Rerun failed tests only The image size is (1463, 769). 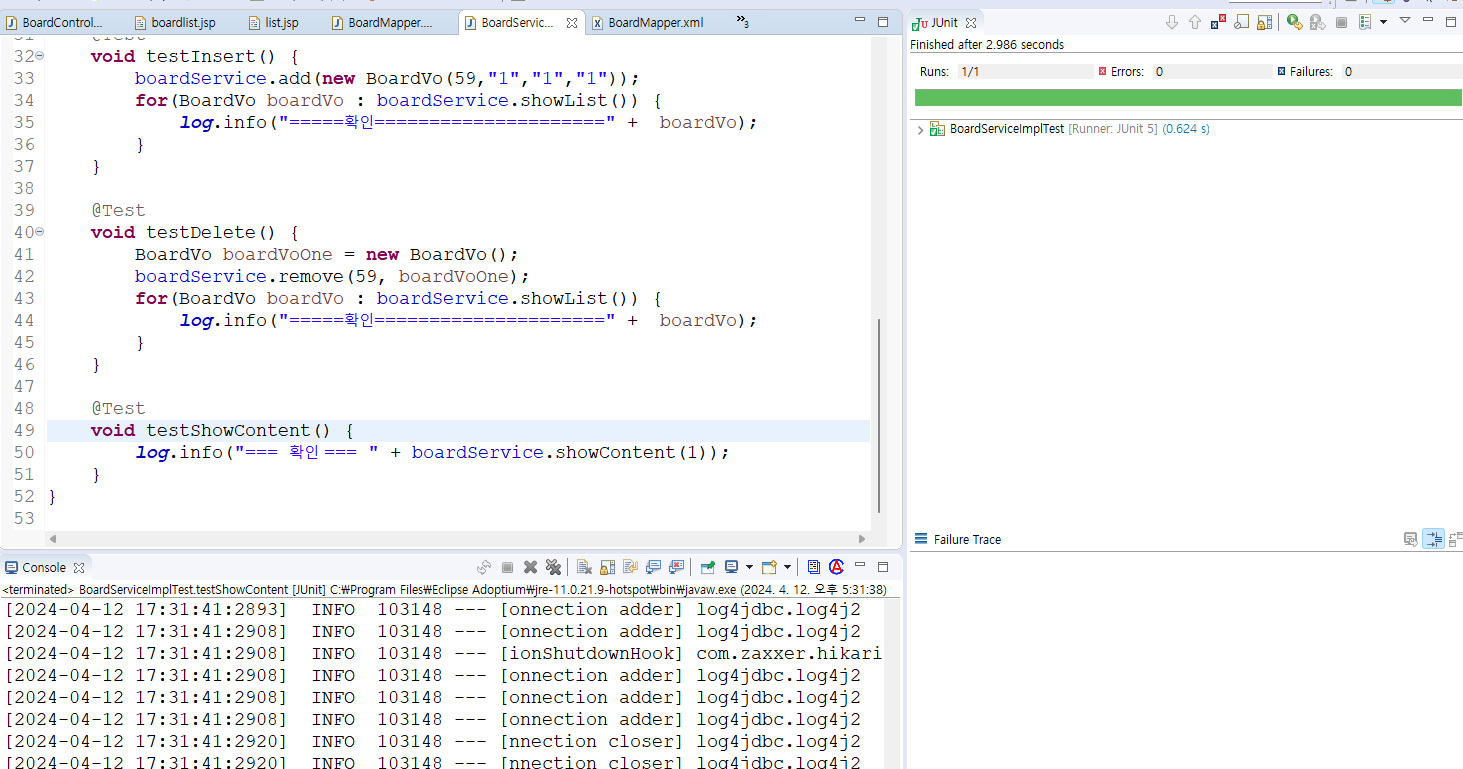(x=1319, y=21)
